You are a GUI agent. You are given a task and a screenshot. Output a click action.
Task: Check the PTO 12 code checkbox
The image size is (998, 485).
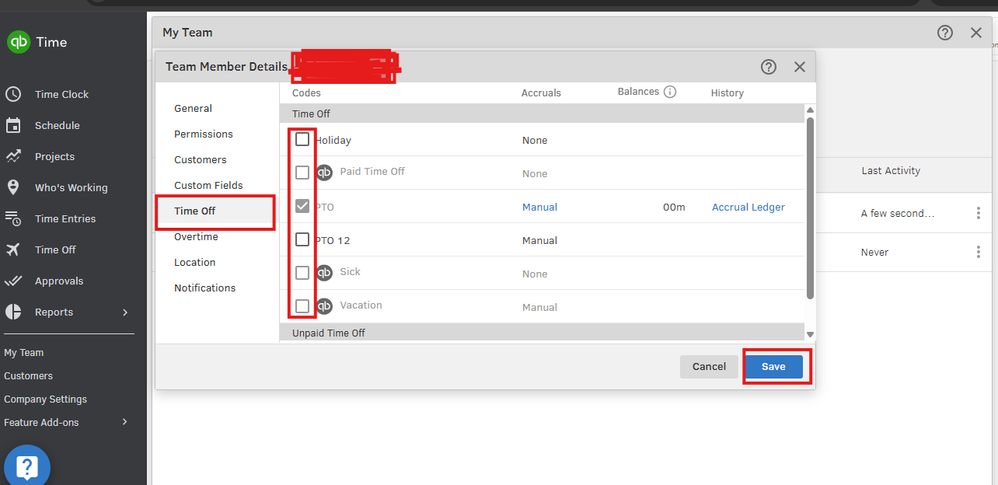(302, 239)
